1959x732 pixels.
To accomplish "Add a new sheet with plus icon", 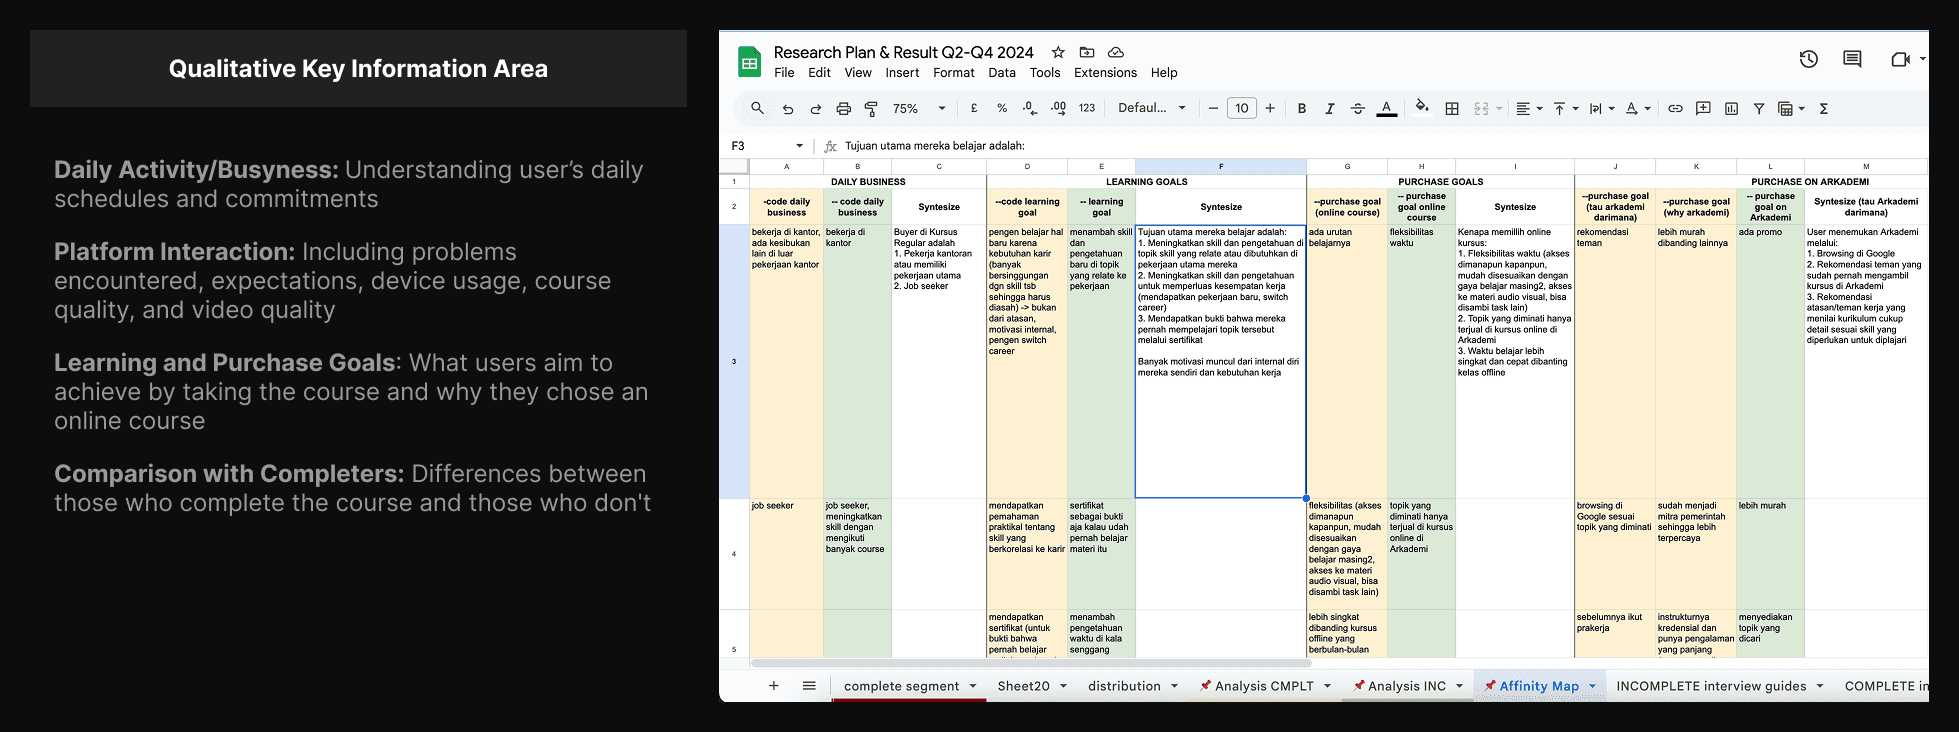I will tap(773, 685).
